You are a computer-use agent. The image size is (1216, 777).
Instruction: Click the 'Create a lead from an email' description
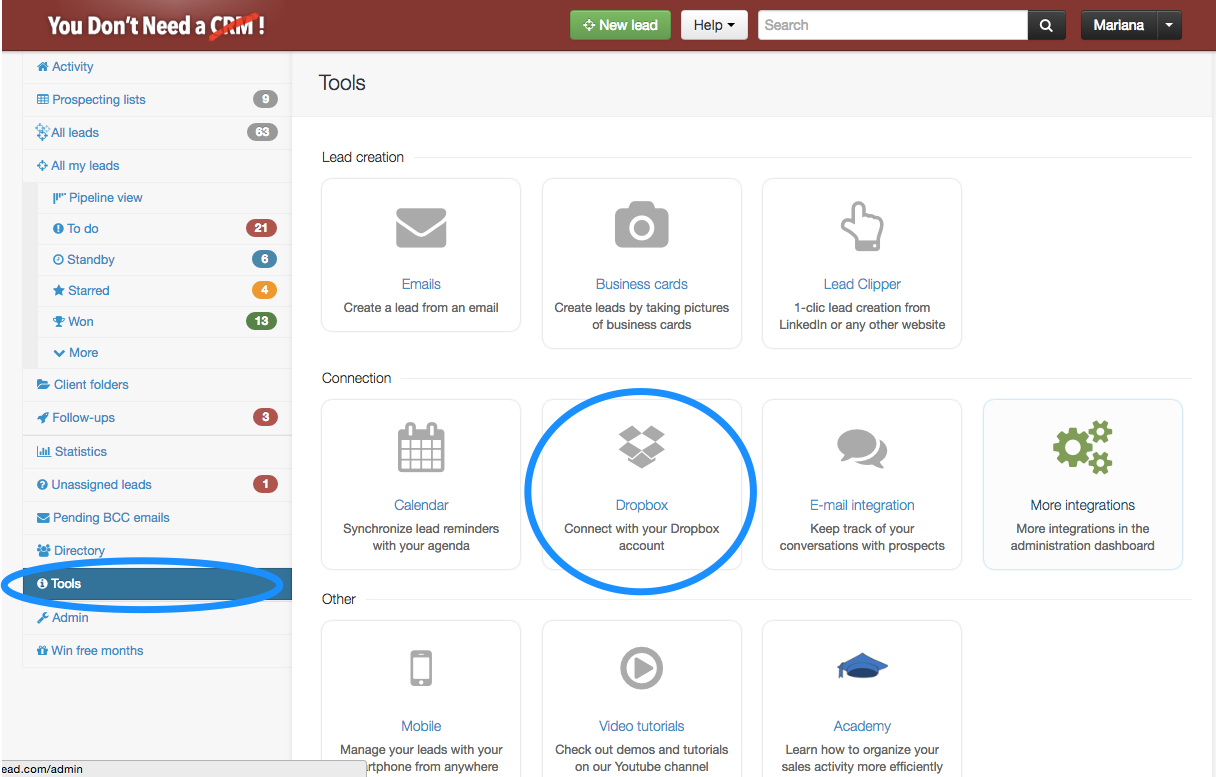coord(421,308)
